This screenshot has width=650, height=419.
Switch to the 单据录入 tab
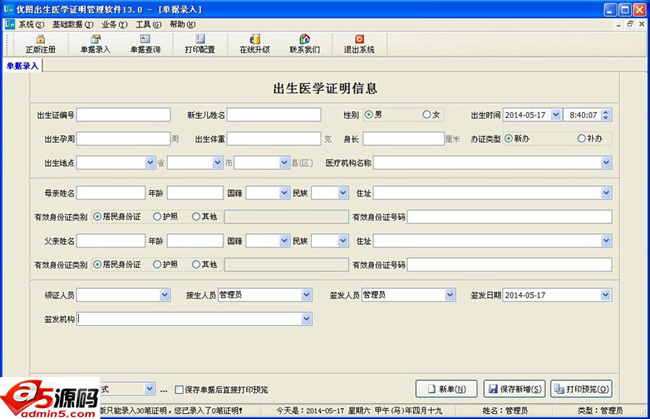[x=22, y=66]
